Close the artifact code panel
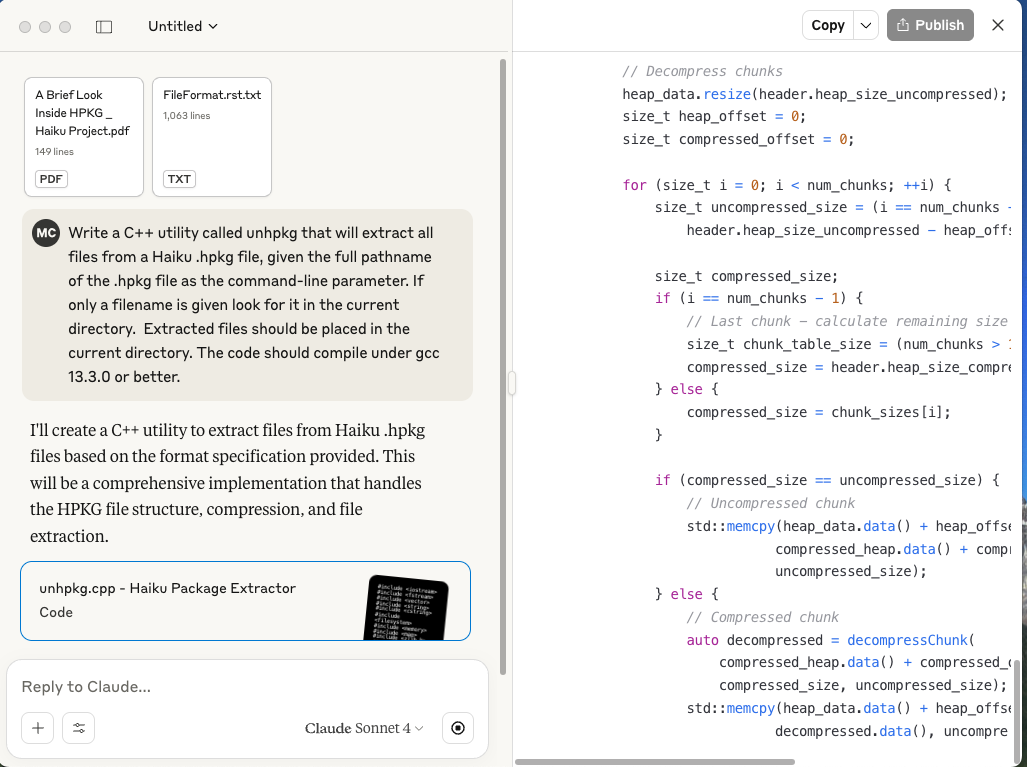Image resolution: width=1027 pixels, height=767 pixels. point(997,26)
